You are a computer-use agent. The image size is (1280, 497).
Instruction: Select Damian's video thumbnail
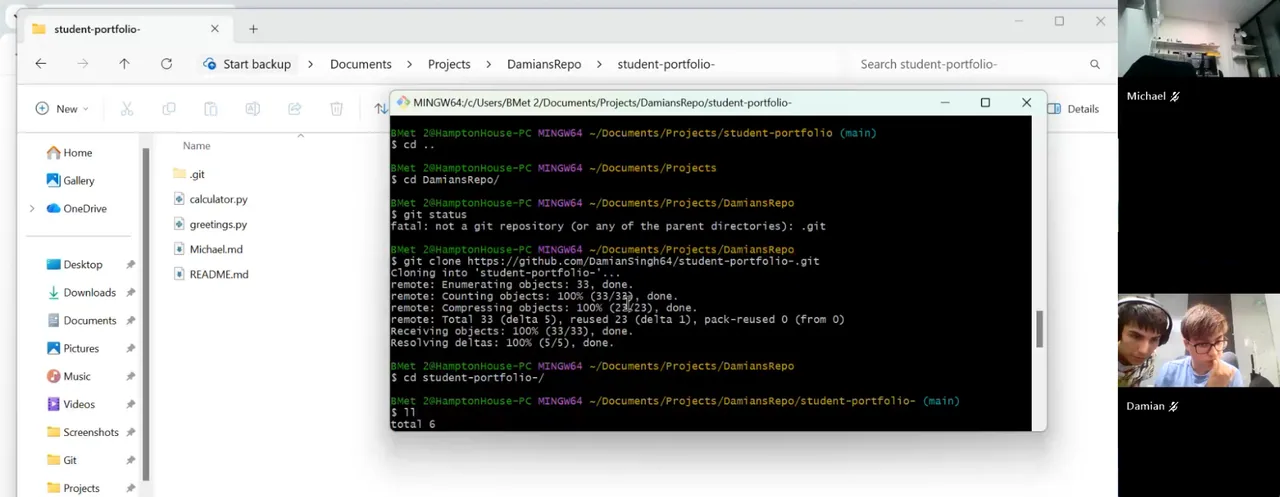point(1199,341)
